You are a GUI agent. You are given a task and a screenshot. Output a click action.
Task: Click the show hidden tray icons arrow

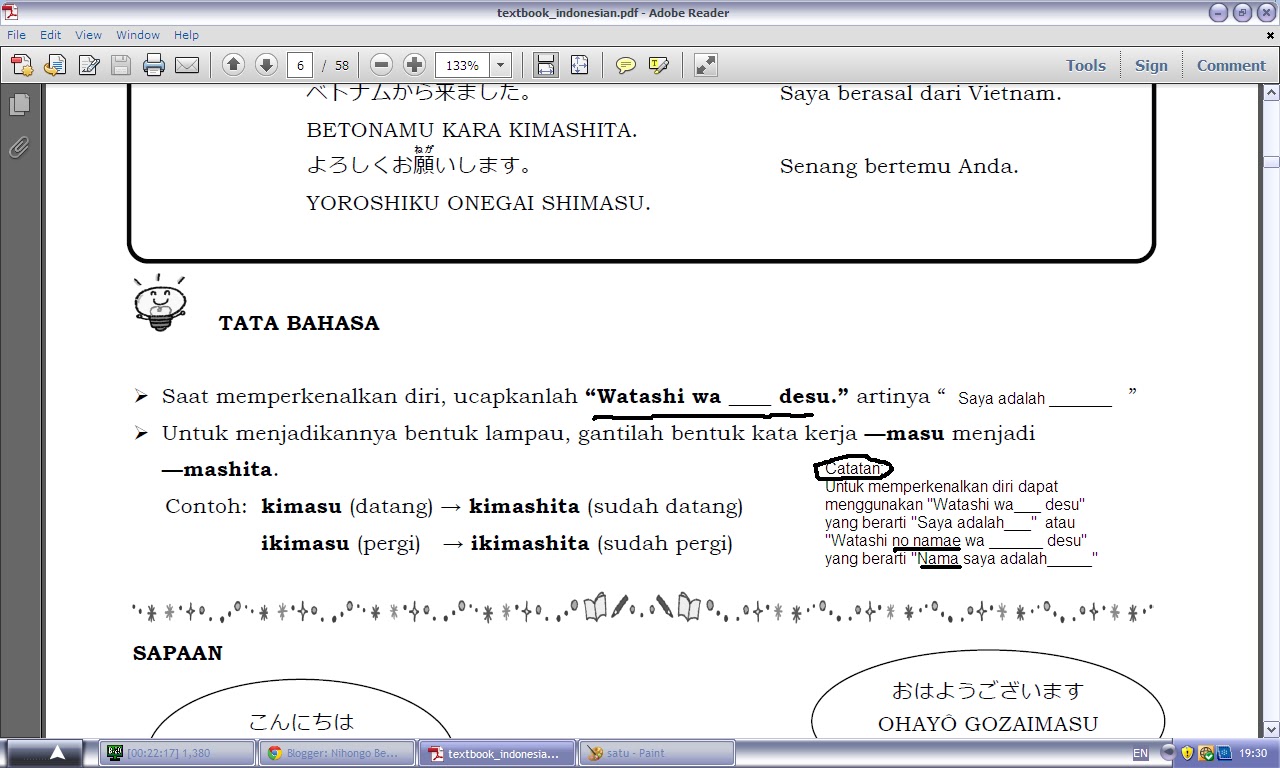point(1167,753)
